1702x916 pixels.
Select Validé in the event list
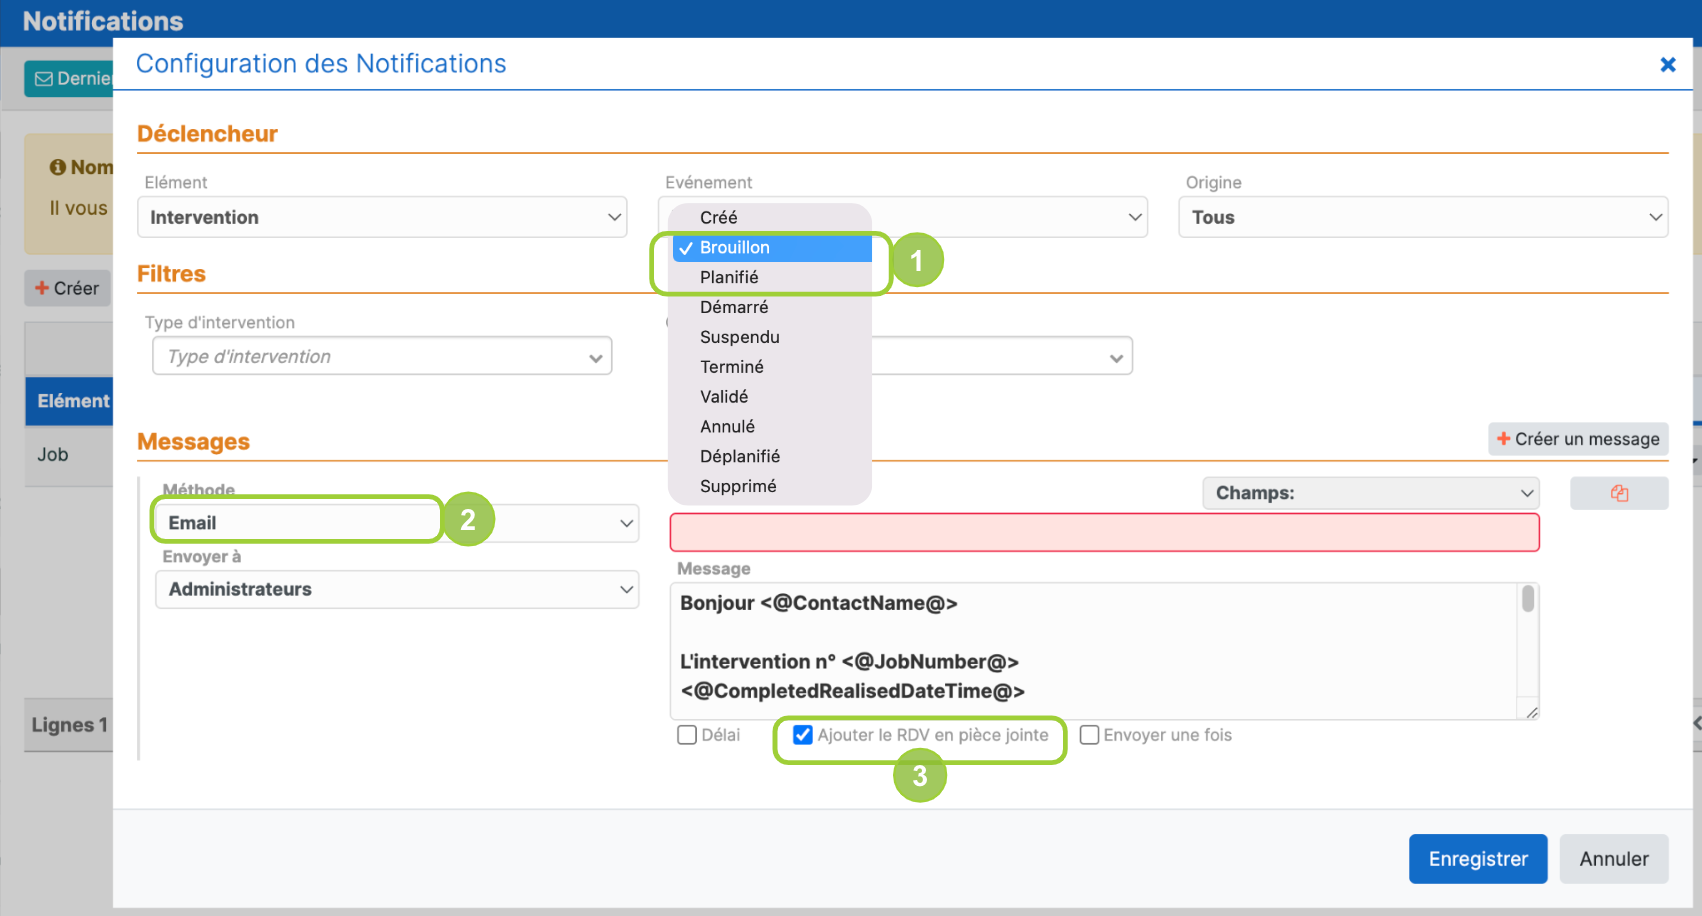(770, 397)
